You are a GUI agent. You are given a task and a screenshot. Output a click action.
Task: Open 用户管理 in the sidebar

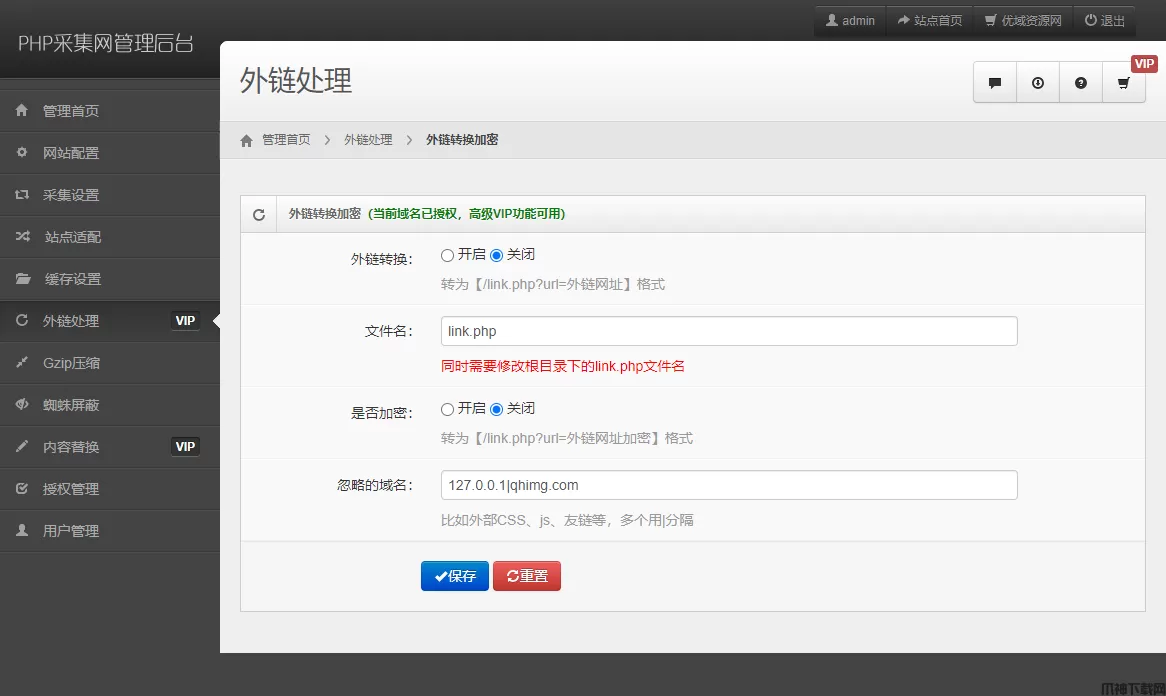[x=71, y=531]
